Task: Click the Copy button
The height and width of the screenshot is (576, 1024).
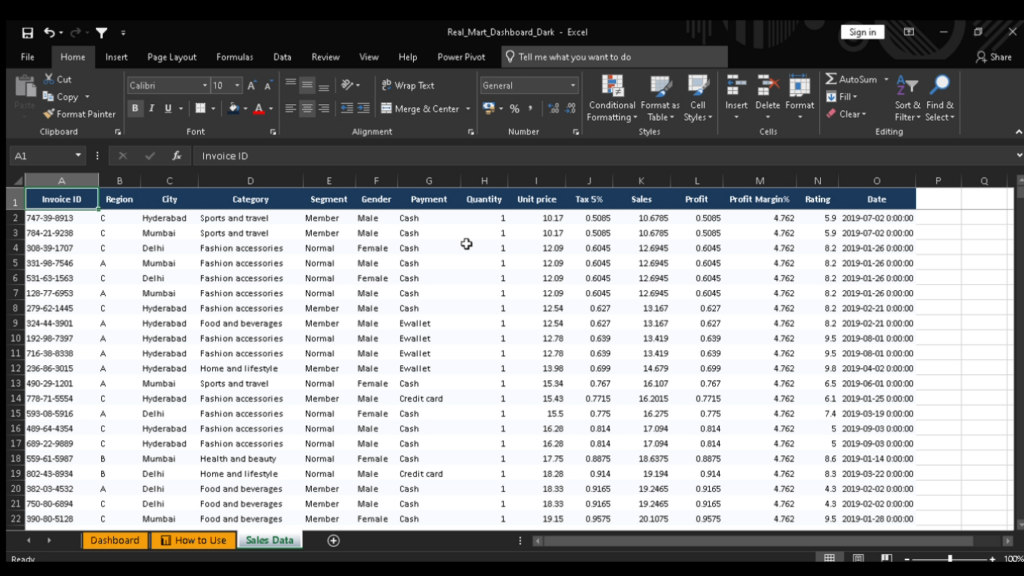Action: pyautogui.click(x=61, y=97)
